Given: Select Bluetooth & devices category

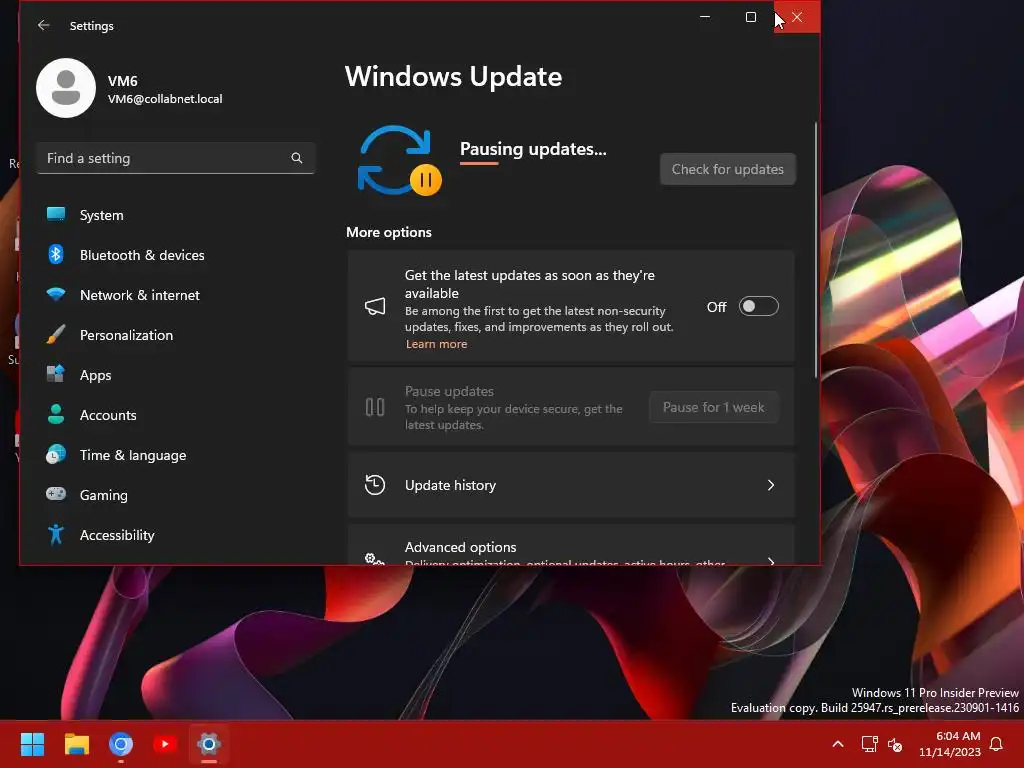Looking at the screenshot, I should pyautogui.click(x=175, y=255).
